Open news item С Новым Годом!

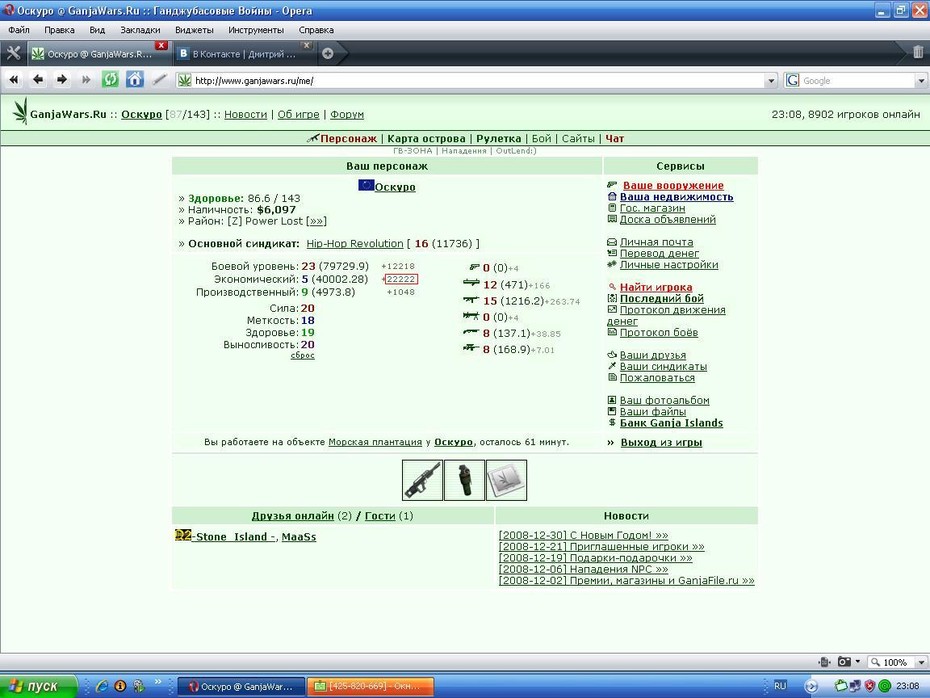(584, 535)
